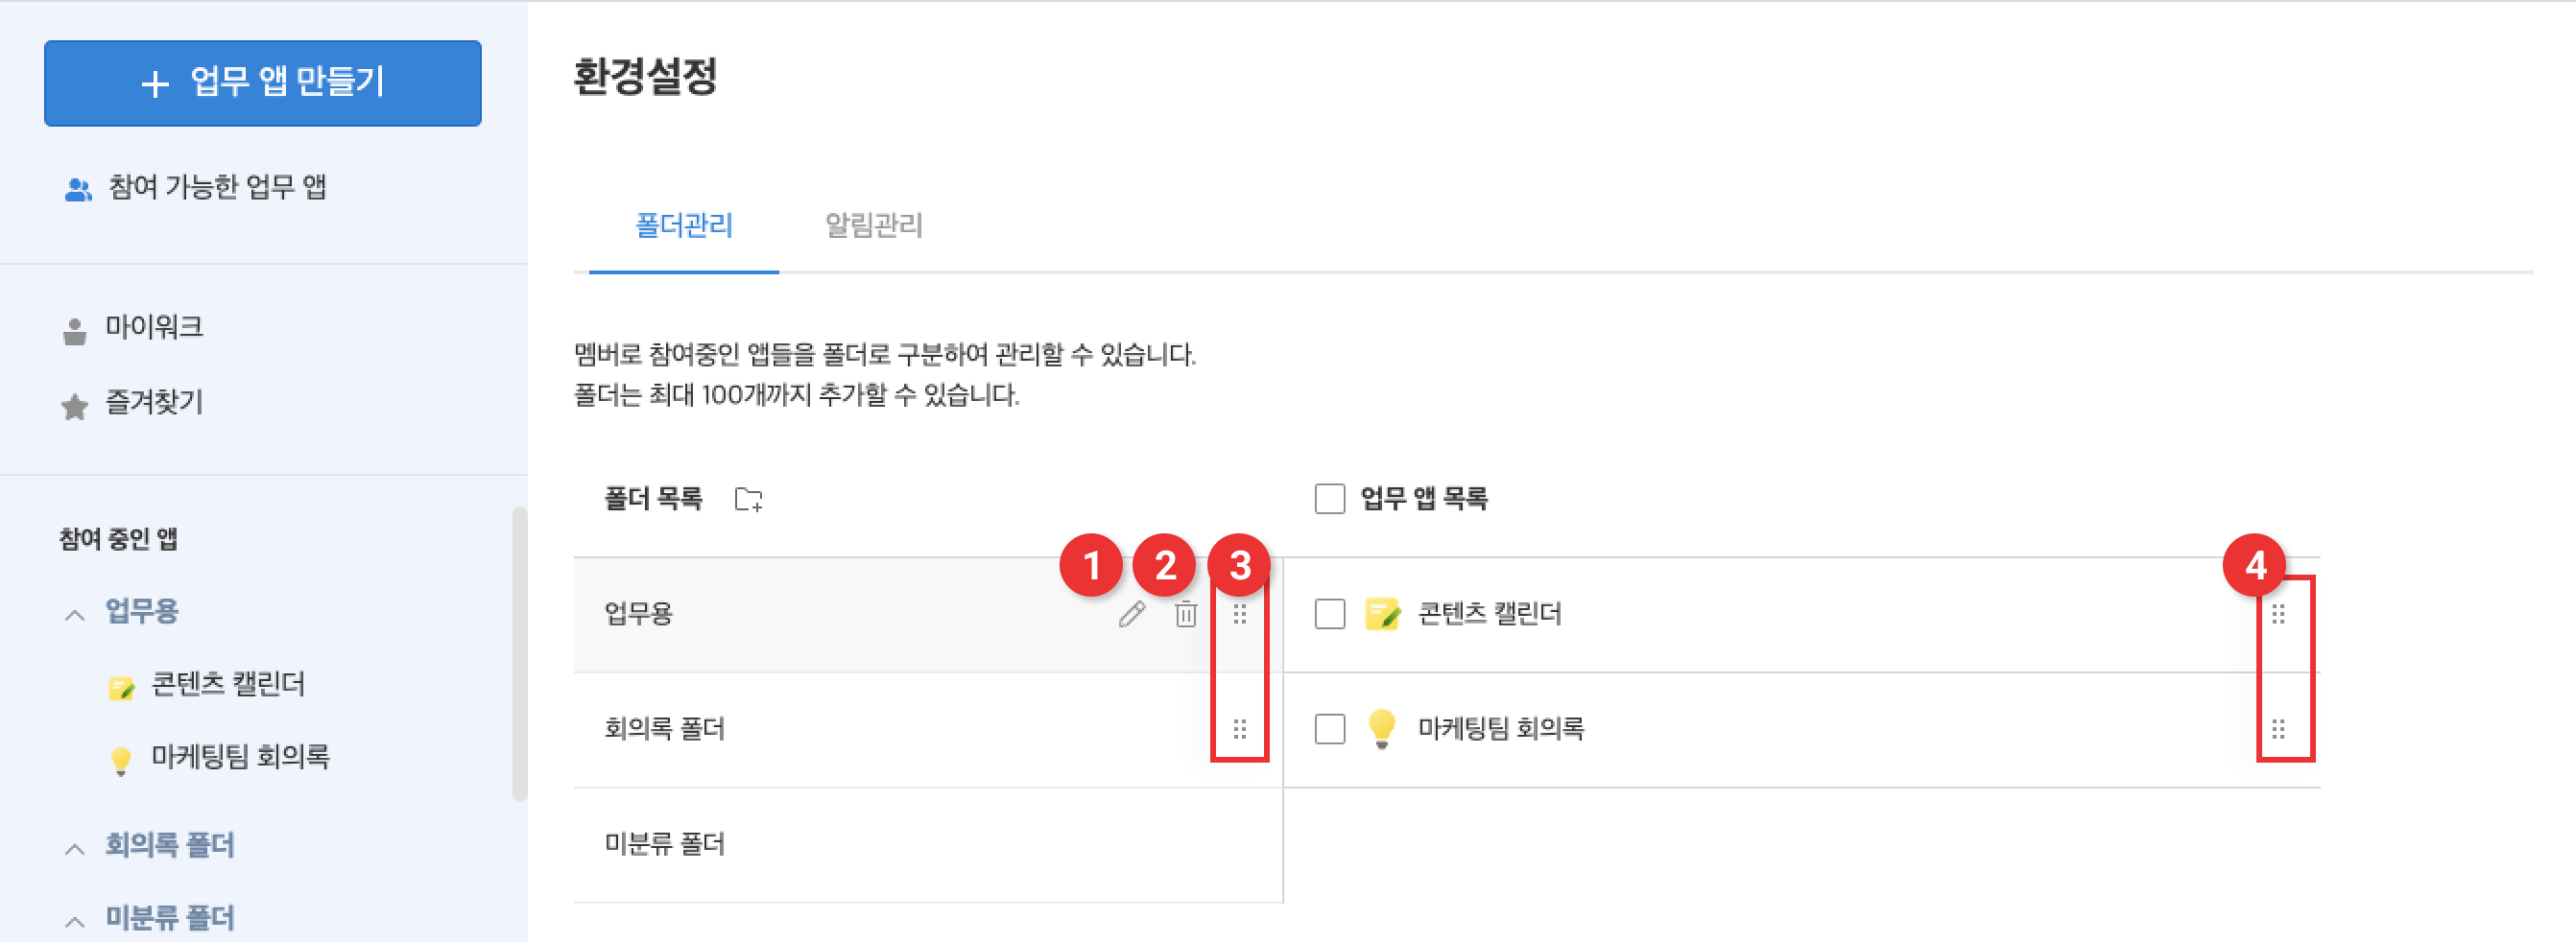The height and width of the screenshot is (942, 2576).
Task: Select the 폴더관리 tab
Action: (684, 226)
